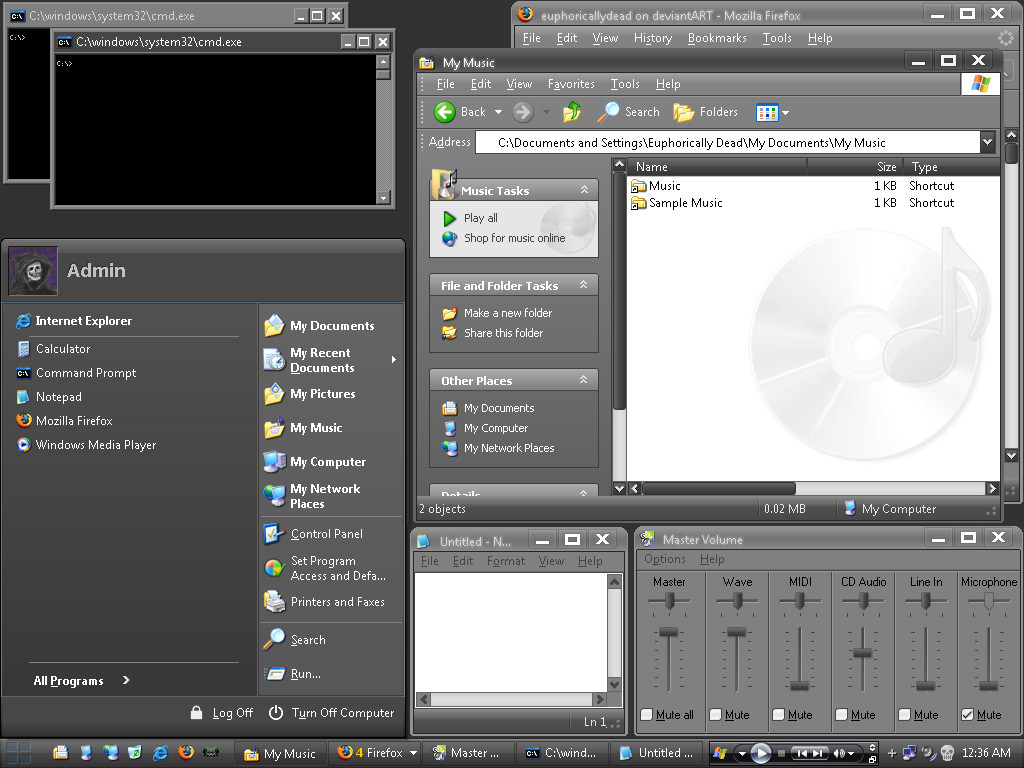Open My Computer in the Start menu
1024x768 pixels.
(315, 462)
